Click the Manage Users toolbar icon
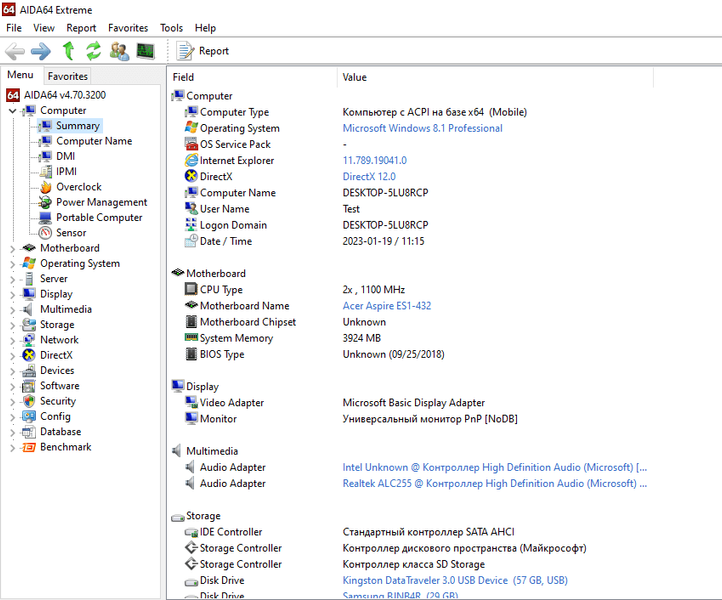Screen dimensions: 722x600 (119, 51)
